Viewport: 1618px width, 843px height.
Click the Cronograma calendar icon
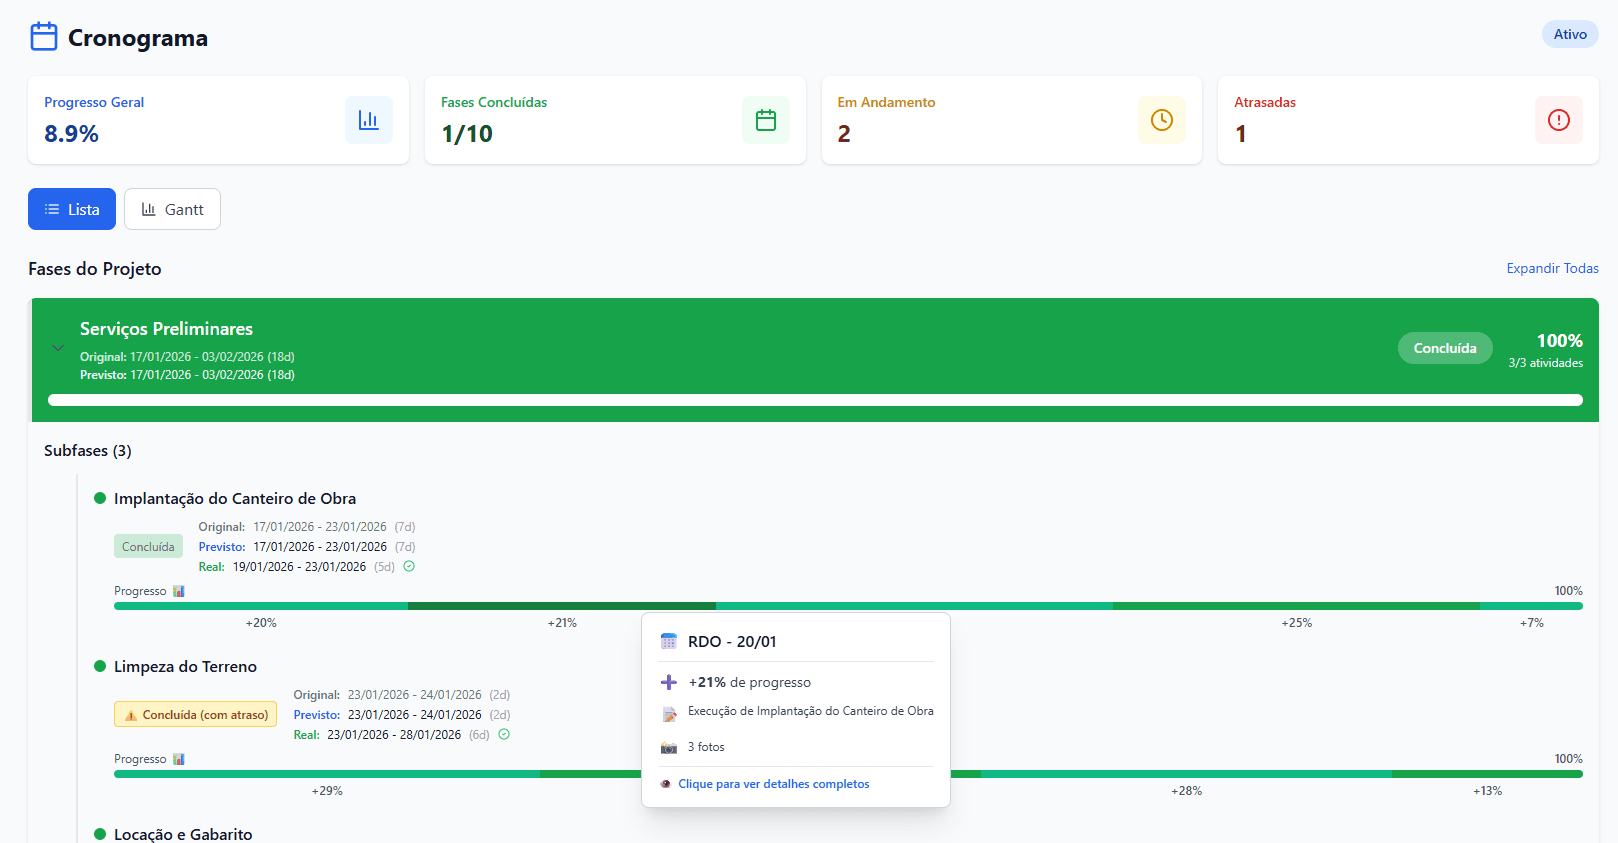tap(44, 37)
